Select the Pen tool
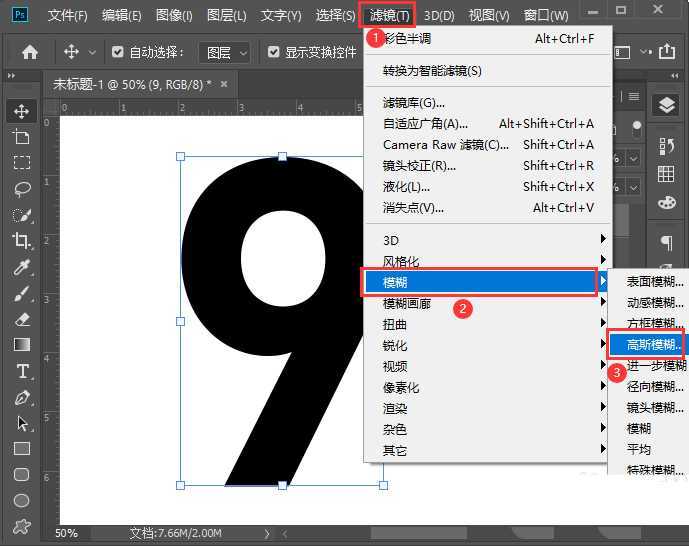 (x=21, y=397)
